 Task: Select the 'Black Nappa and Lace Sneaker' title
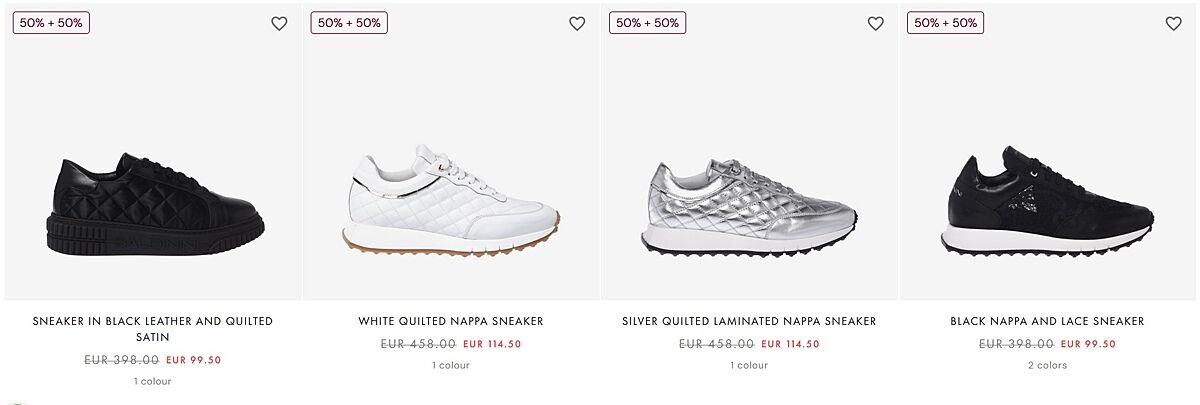point(1047,321)
